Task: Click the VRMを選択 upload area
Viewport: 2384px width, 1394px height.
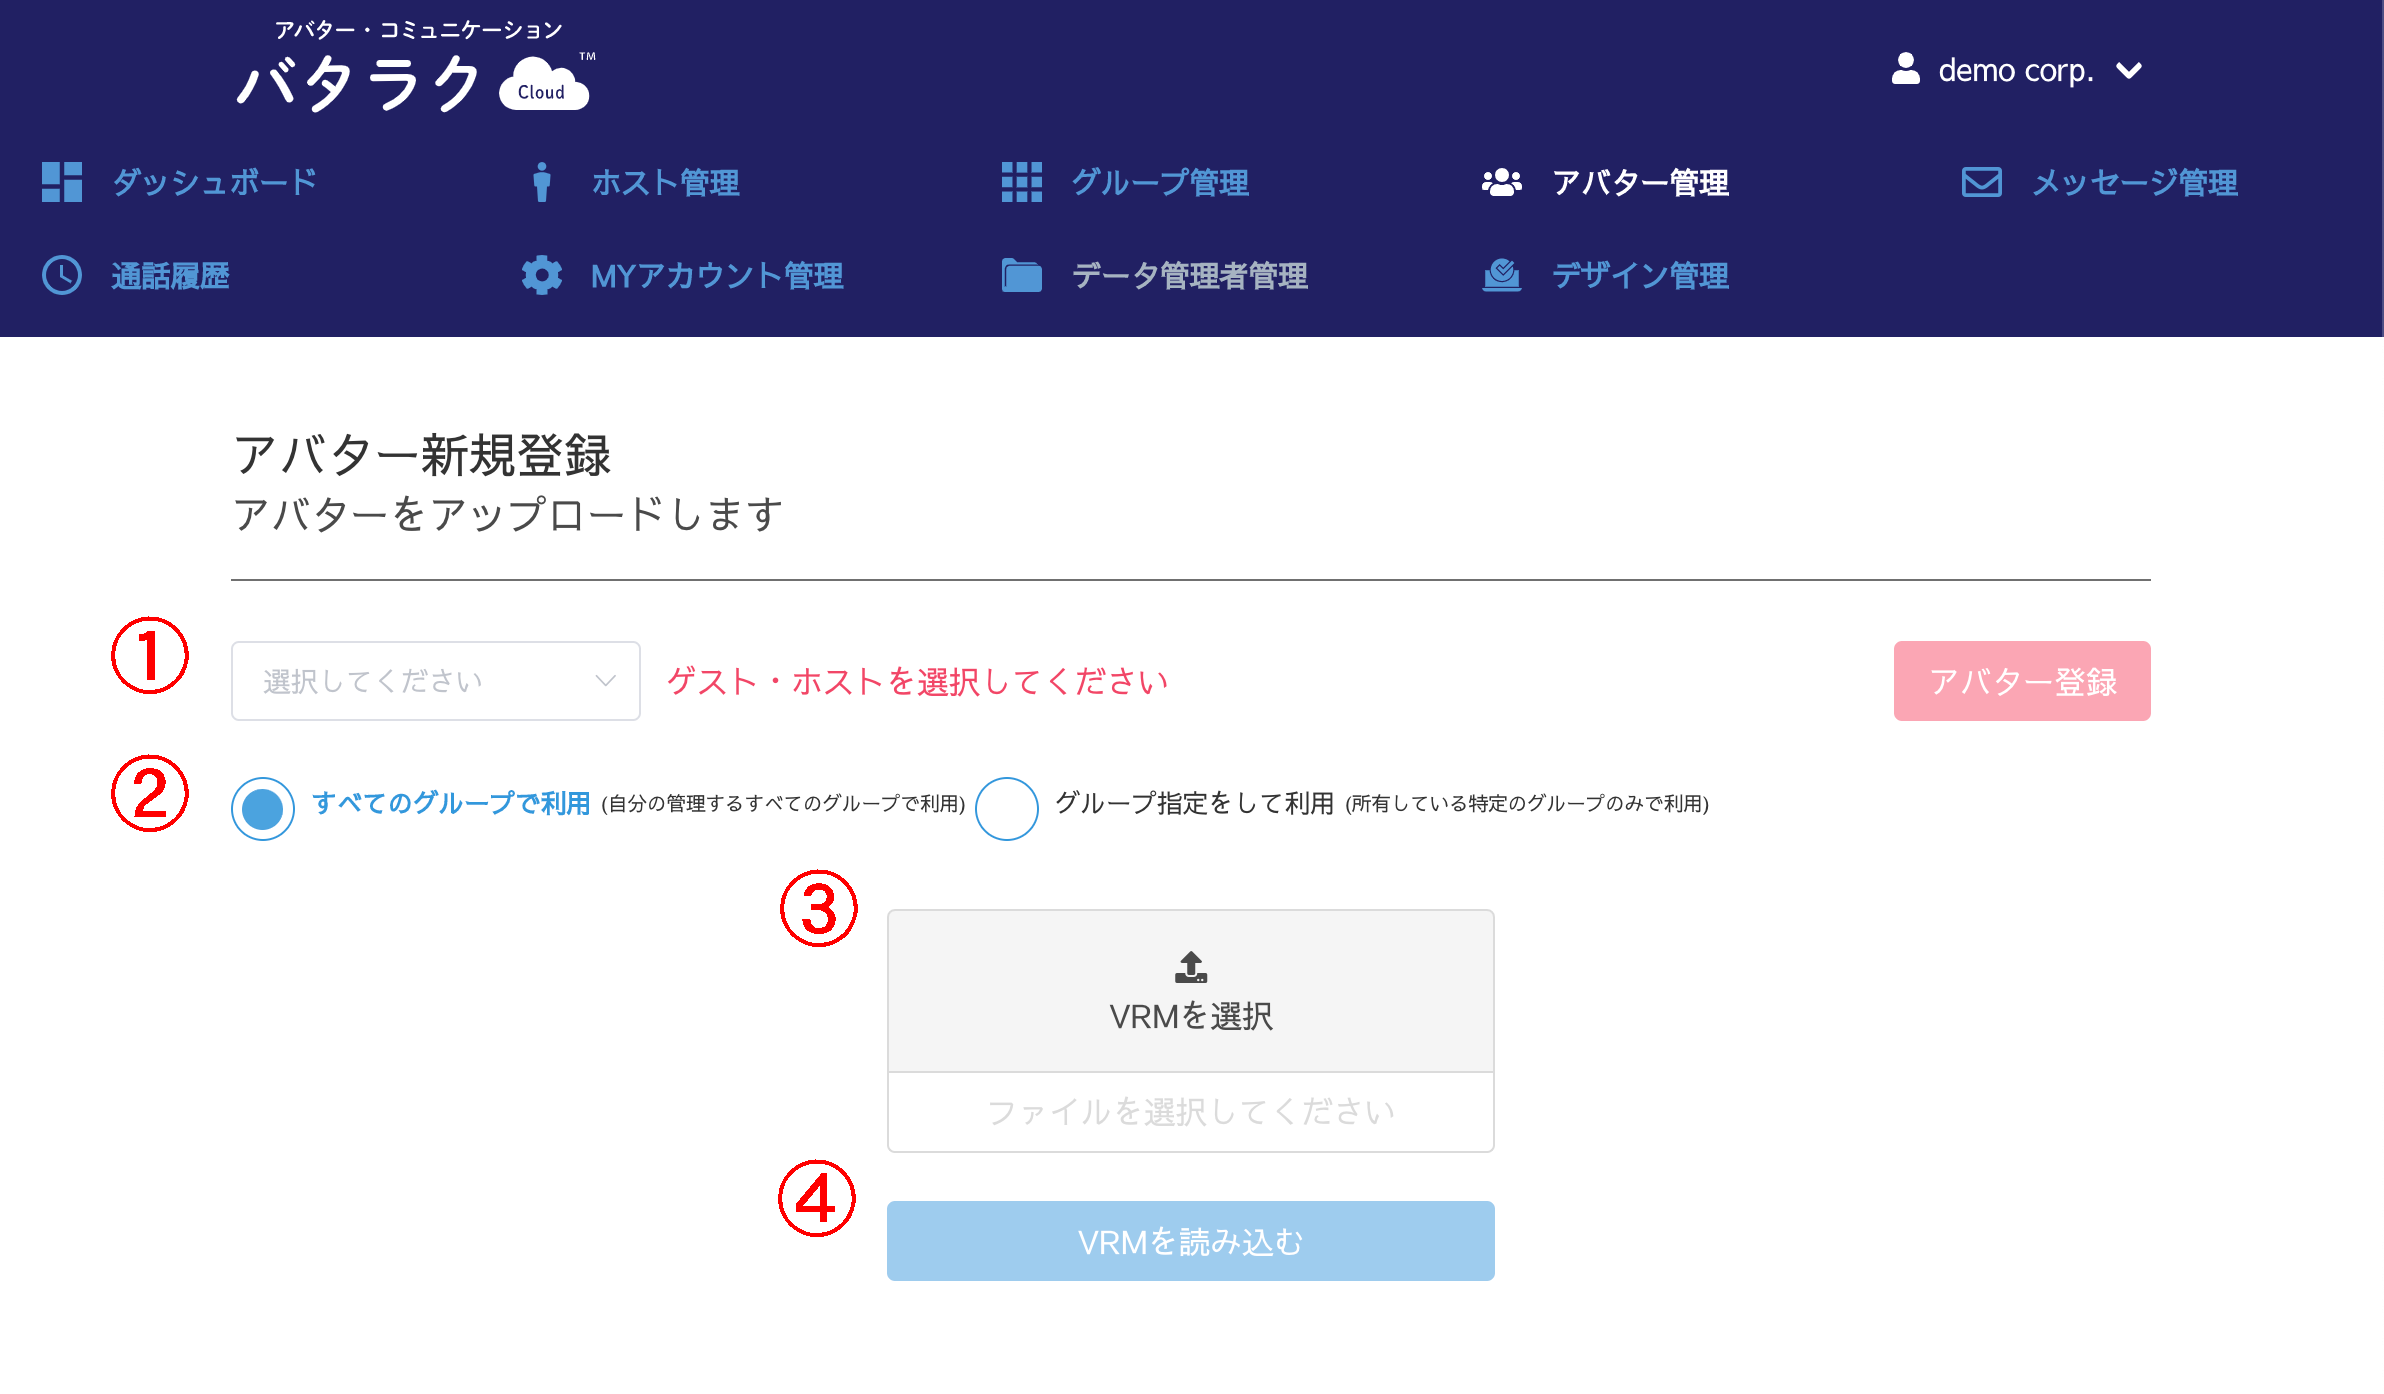Action: click(1190, 990)
